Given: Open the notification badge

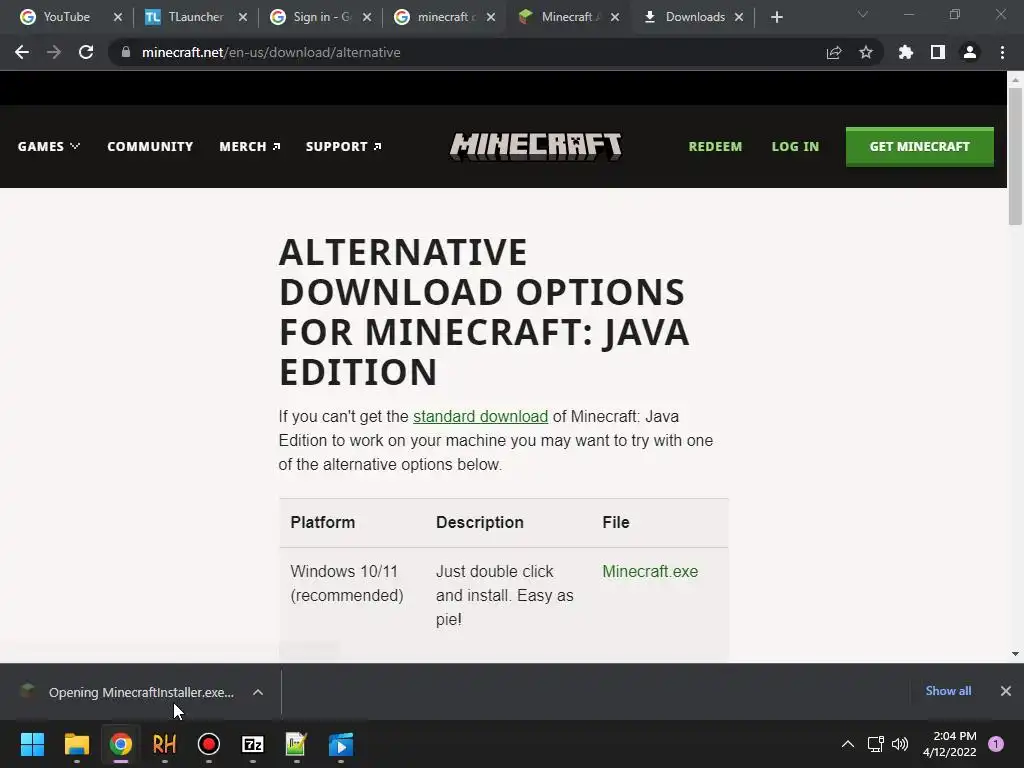Looking at the screenshot, I should coord(996,744).
